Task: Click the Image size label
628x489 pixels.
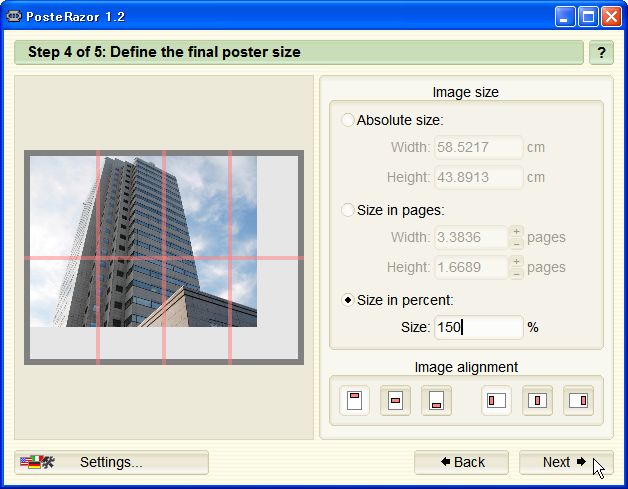Action: coord(465,92)
